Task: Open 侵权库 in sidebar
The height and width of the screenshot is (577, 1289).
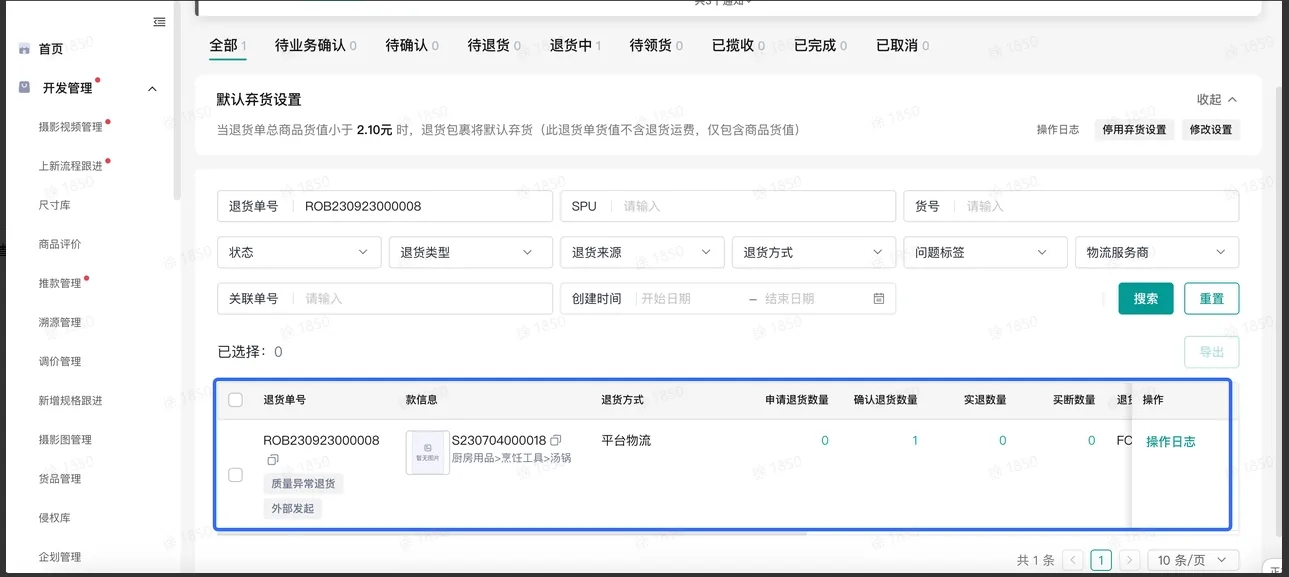Action: [54, 517]
